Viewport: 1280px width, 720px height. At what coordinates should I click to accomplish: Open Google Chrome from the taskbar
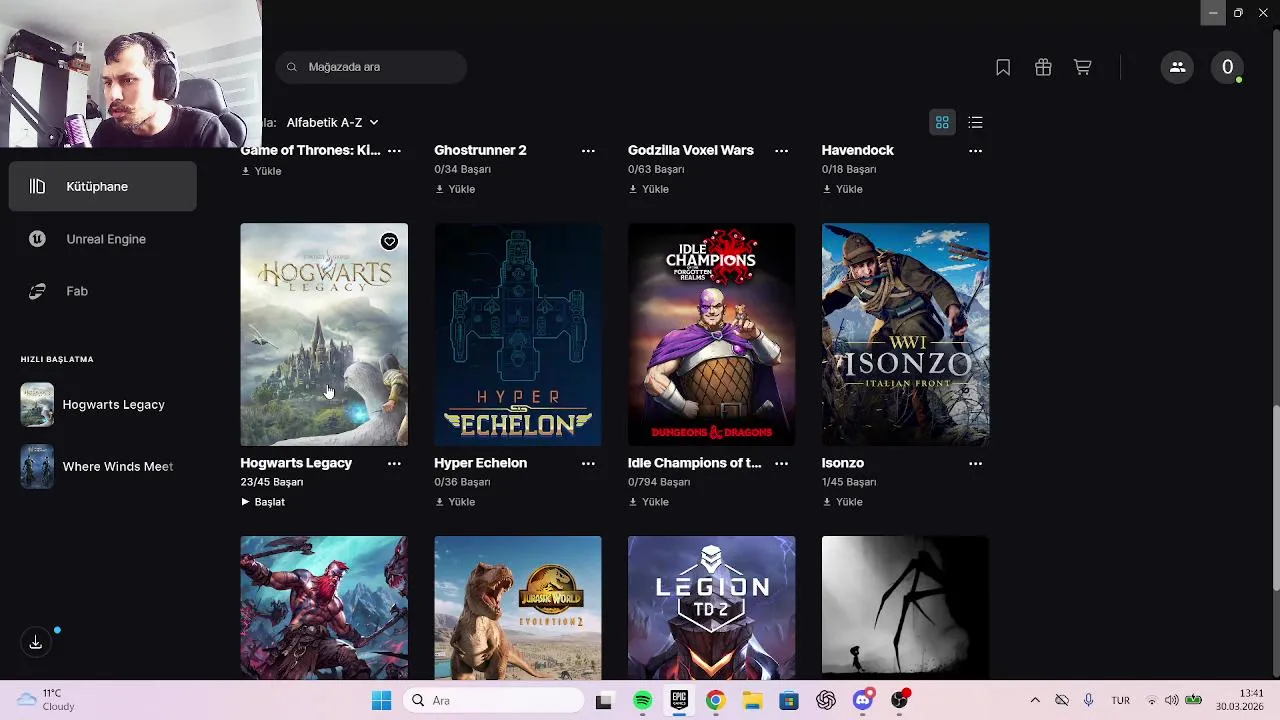(x=715, y=701)
